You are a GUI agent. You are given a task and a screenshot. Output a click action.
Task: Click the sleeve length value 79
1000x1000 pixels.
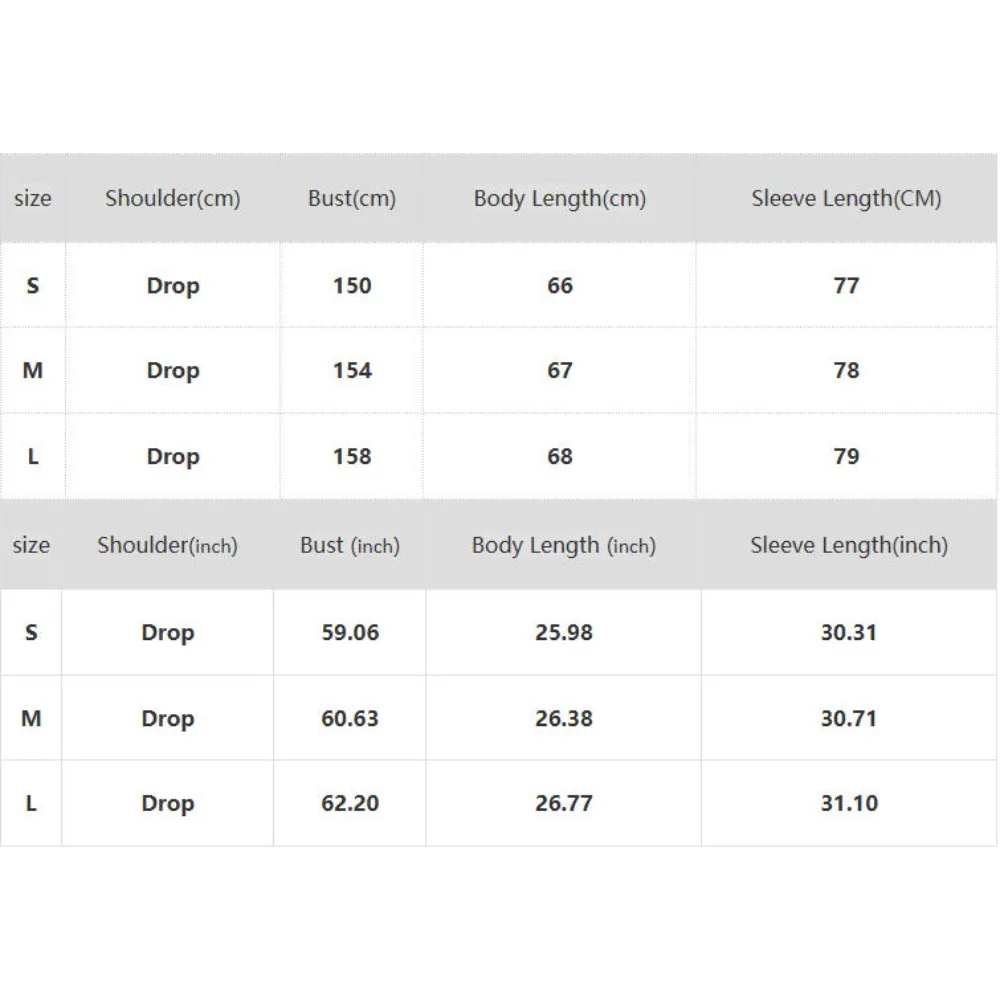point(846,456)
